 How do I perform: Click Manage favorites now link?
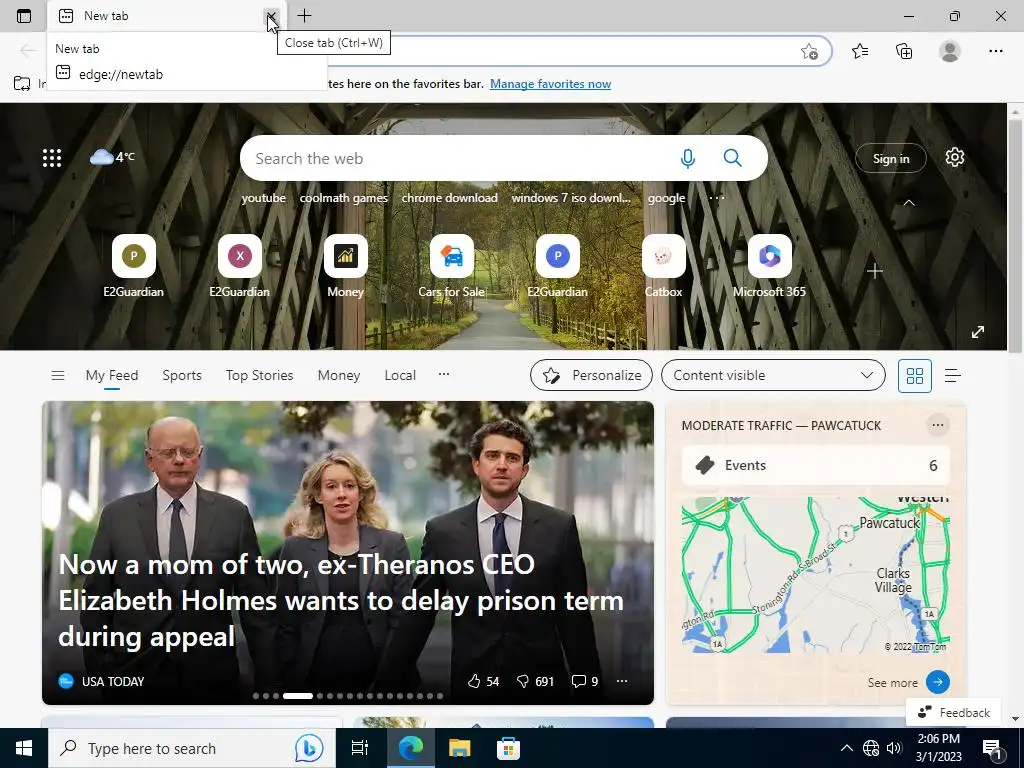(551, 84)
